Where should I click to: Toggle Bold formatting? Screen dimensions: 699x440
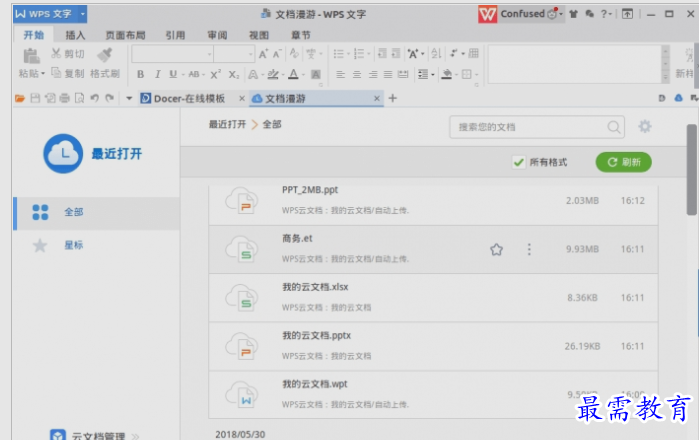140,74
